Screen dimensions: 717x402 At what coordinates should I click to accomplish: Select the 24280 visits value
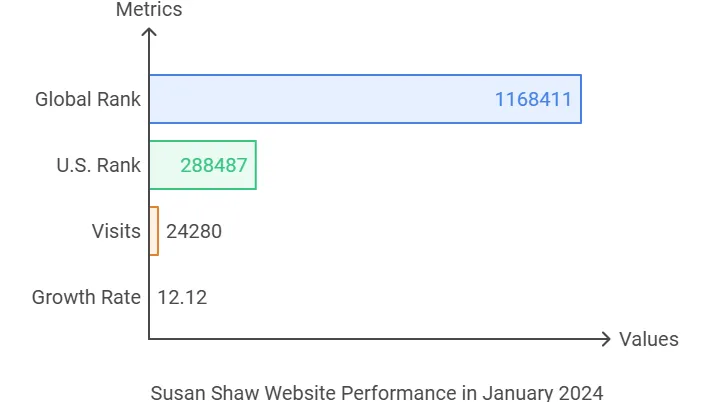(194, 231)
